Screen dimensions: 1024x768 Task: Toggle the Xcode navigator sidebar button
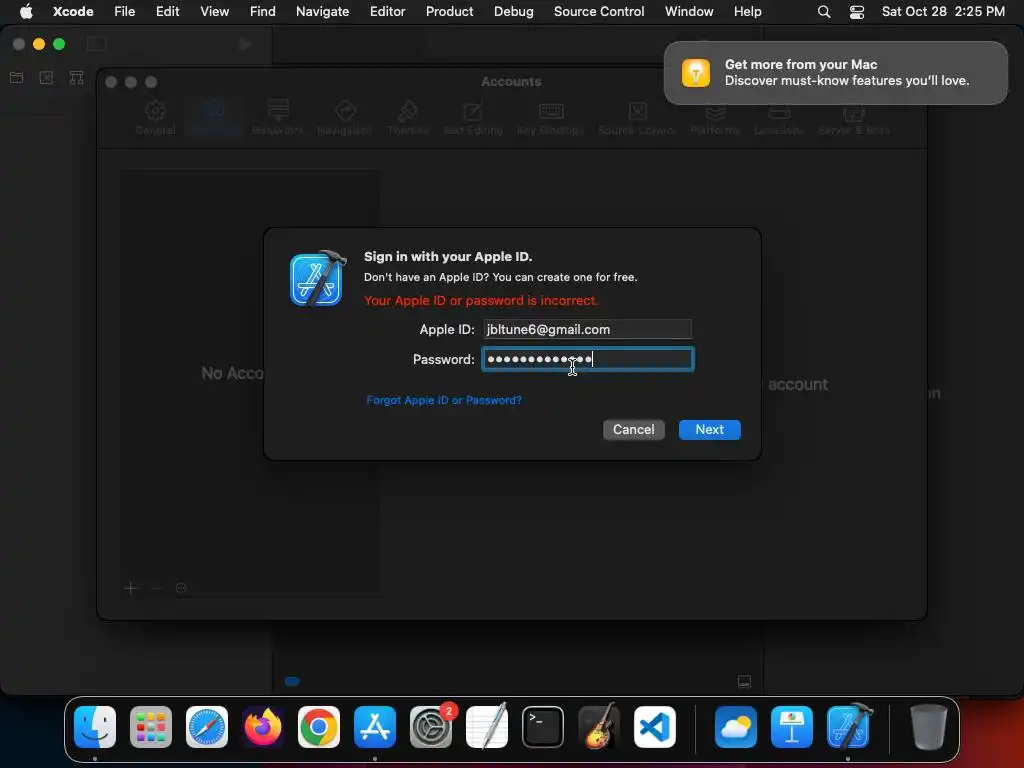[97, 44]
